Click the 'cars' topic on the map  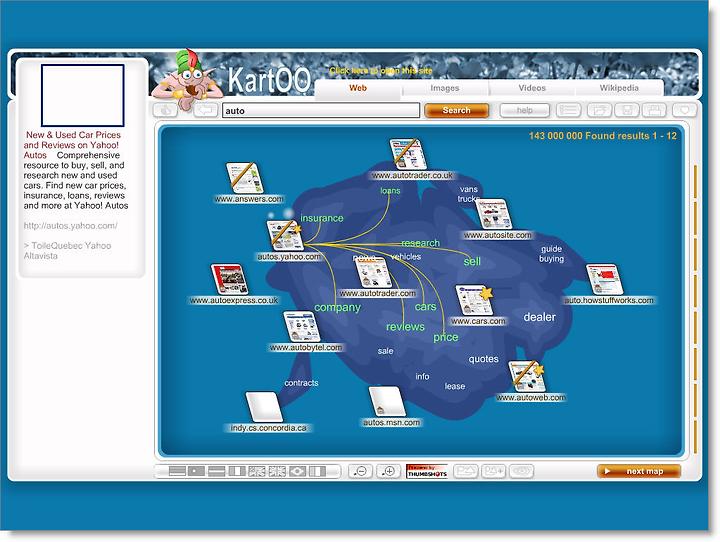point(426,306)
